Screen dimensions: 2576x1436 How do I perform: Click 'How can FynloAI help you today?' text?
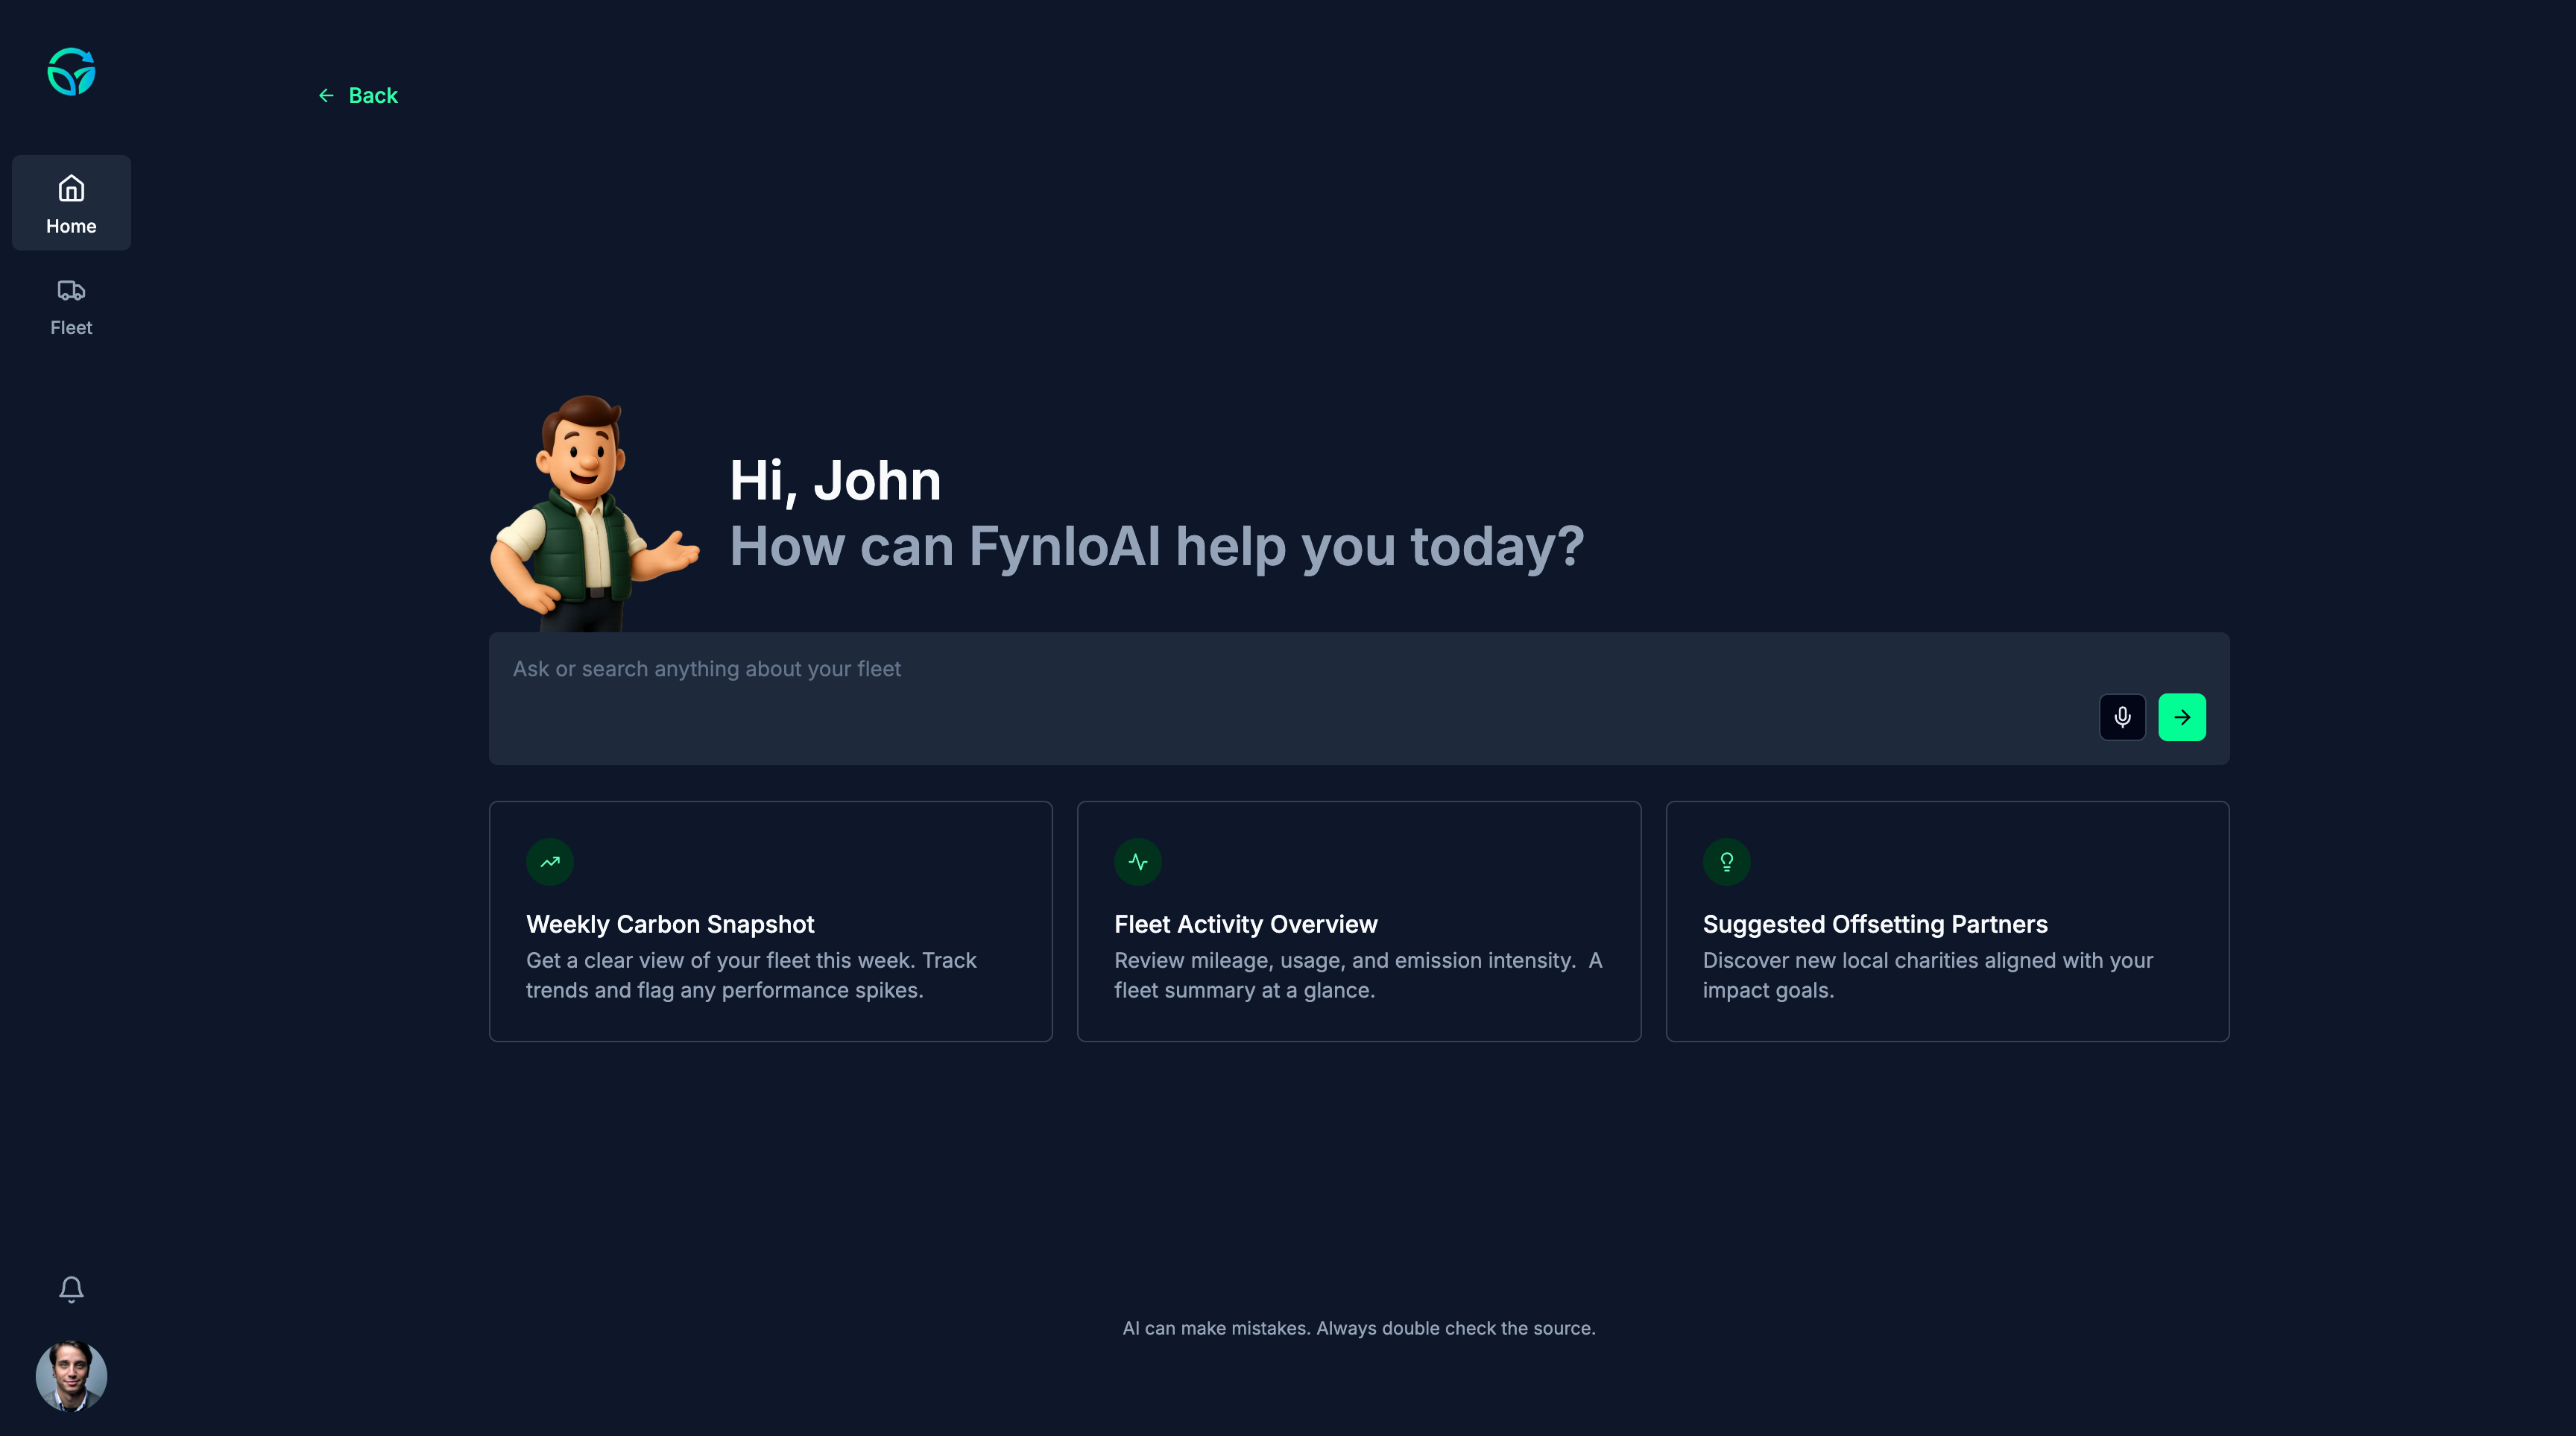point(1157,546)
